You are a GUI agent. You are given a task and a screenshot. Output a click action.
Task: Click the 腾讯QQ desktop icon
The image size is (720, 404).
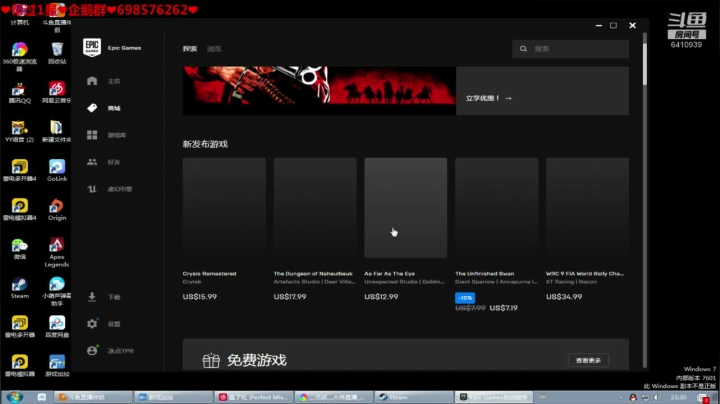point(19,89)
